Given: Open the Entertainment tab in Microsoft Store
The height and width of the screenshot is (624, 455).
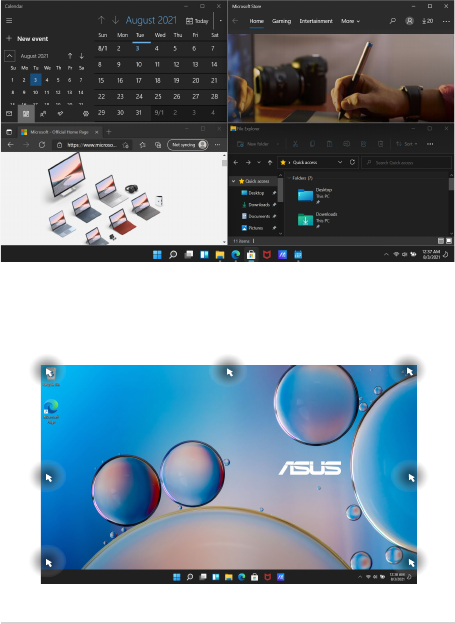Looking at the screenshot, I should click(316, 21).
